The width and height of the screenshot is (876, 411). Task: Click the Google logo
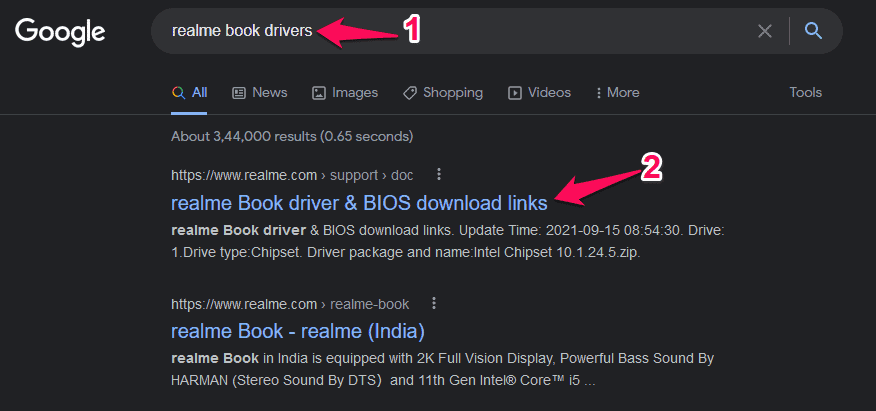click(x=60, y=32)
